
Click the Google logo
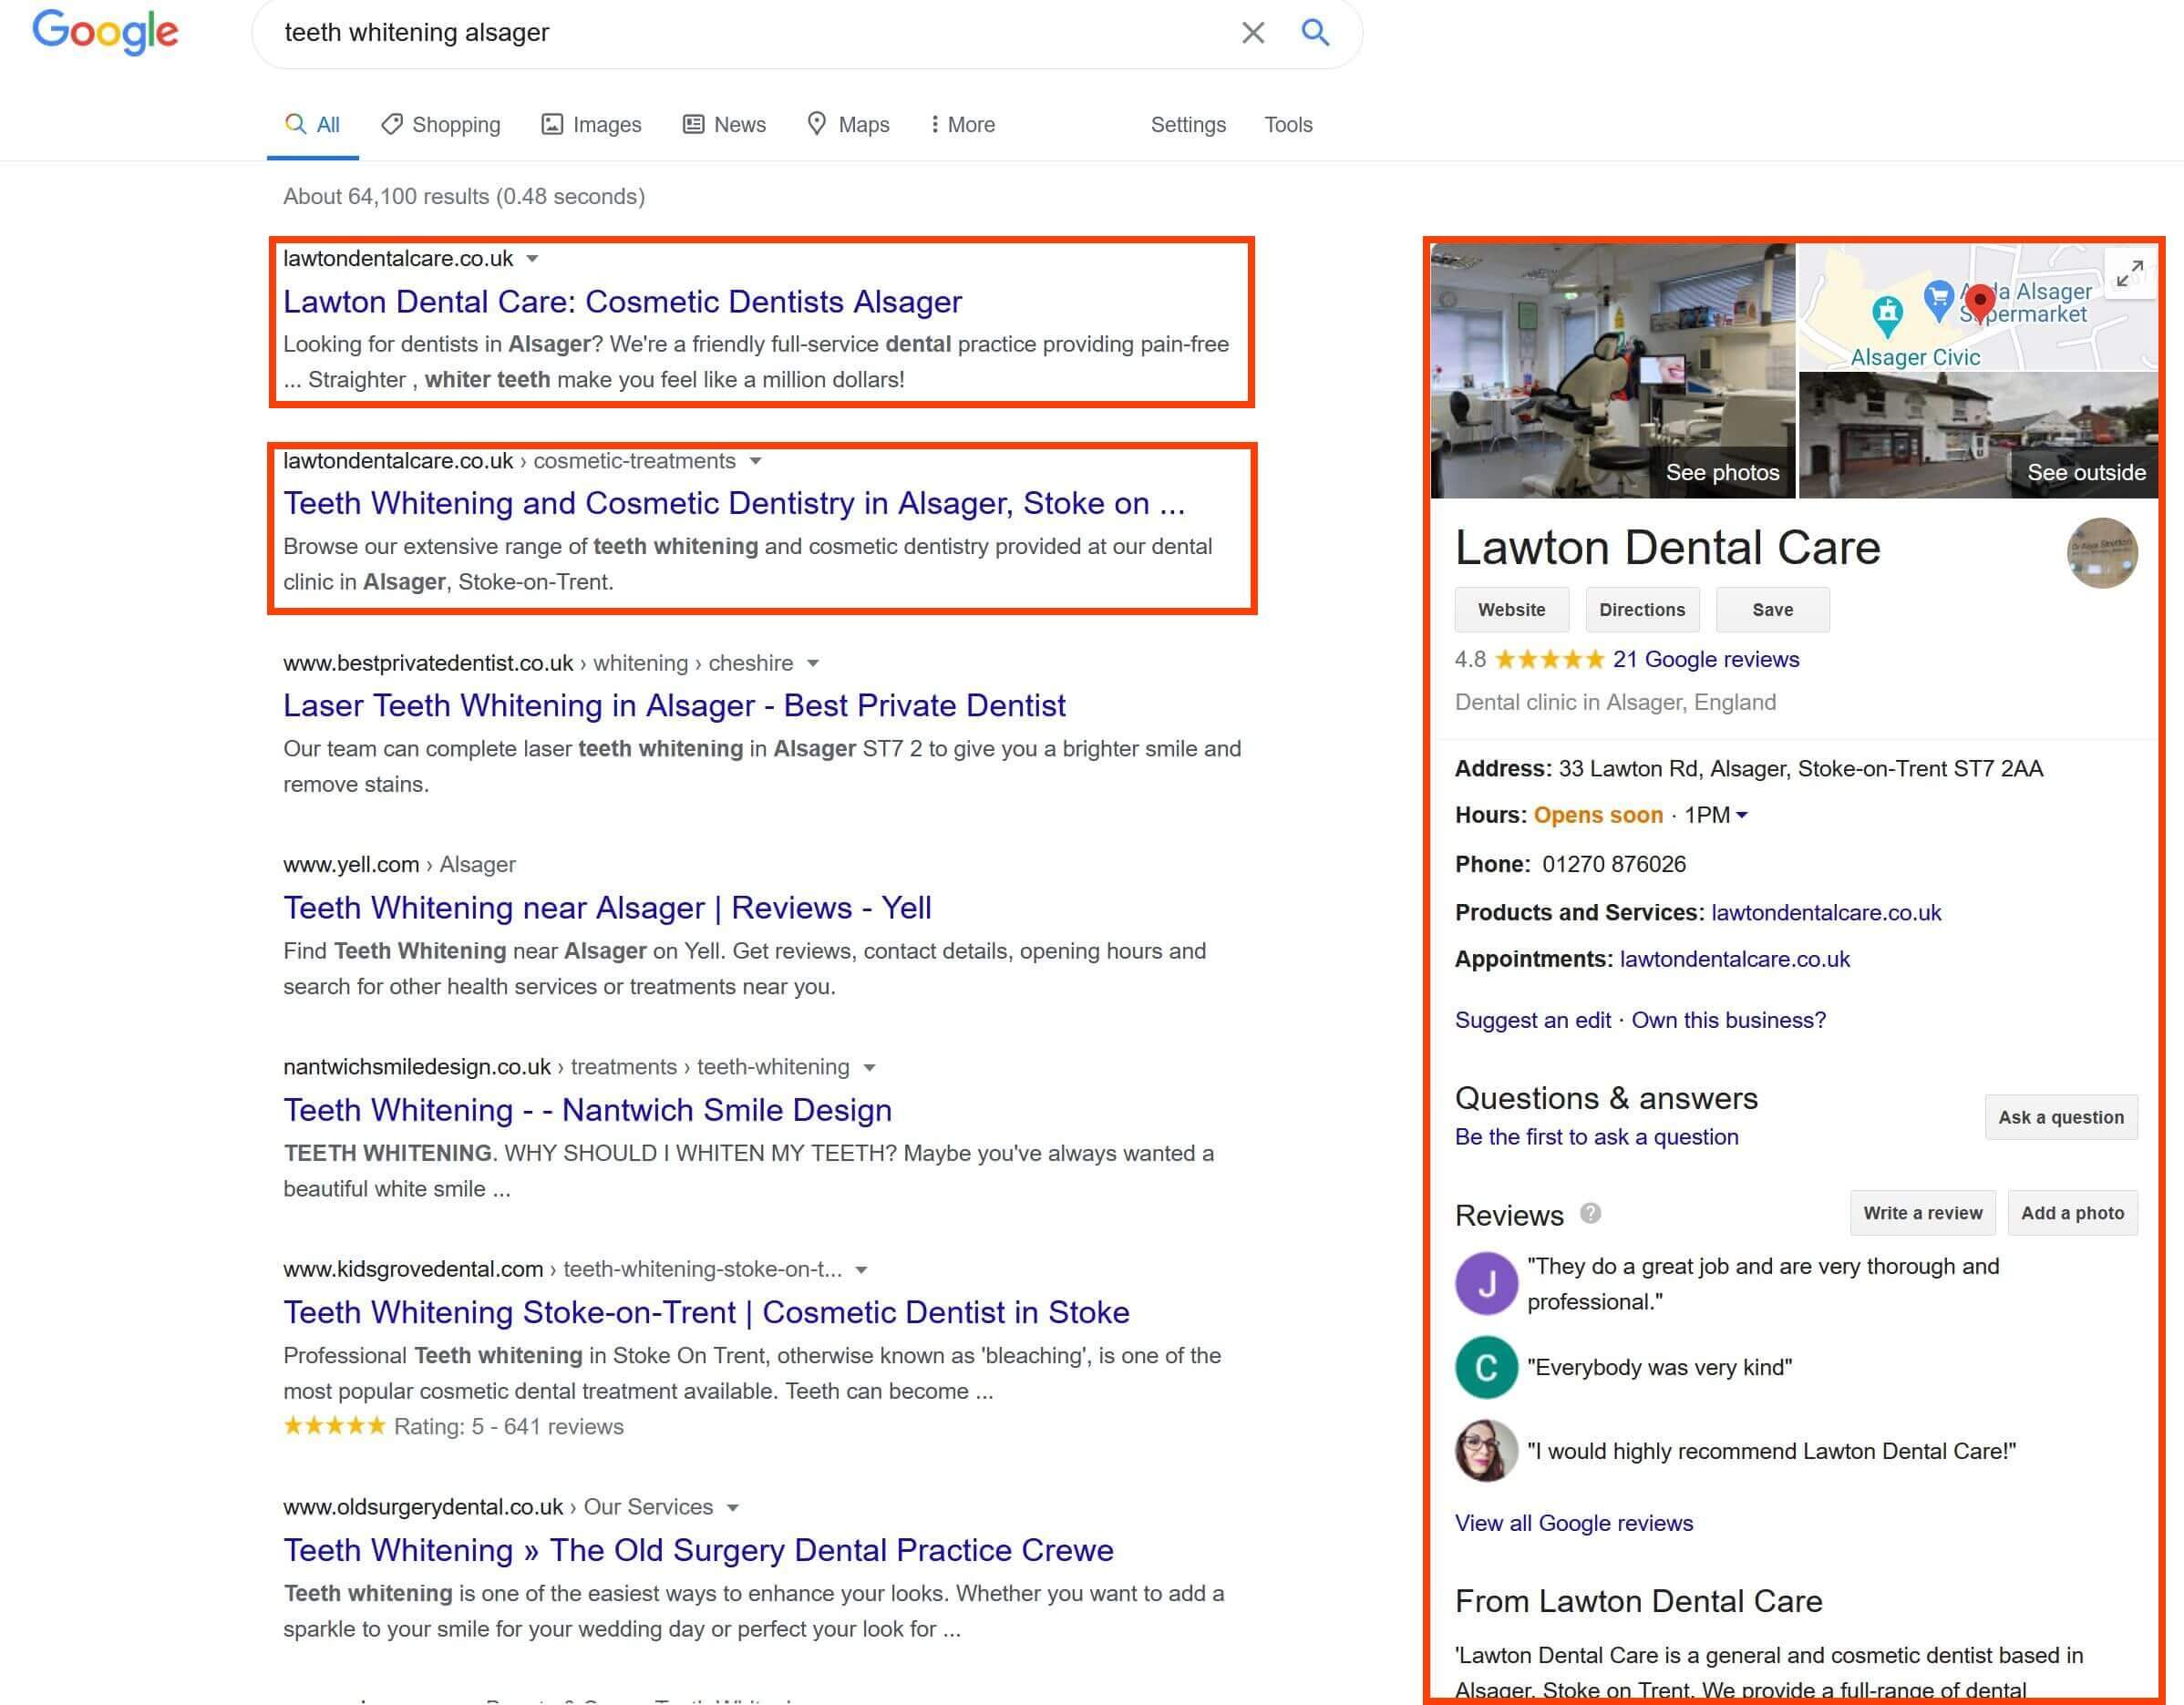(x=106, y=33)
